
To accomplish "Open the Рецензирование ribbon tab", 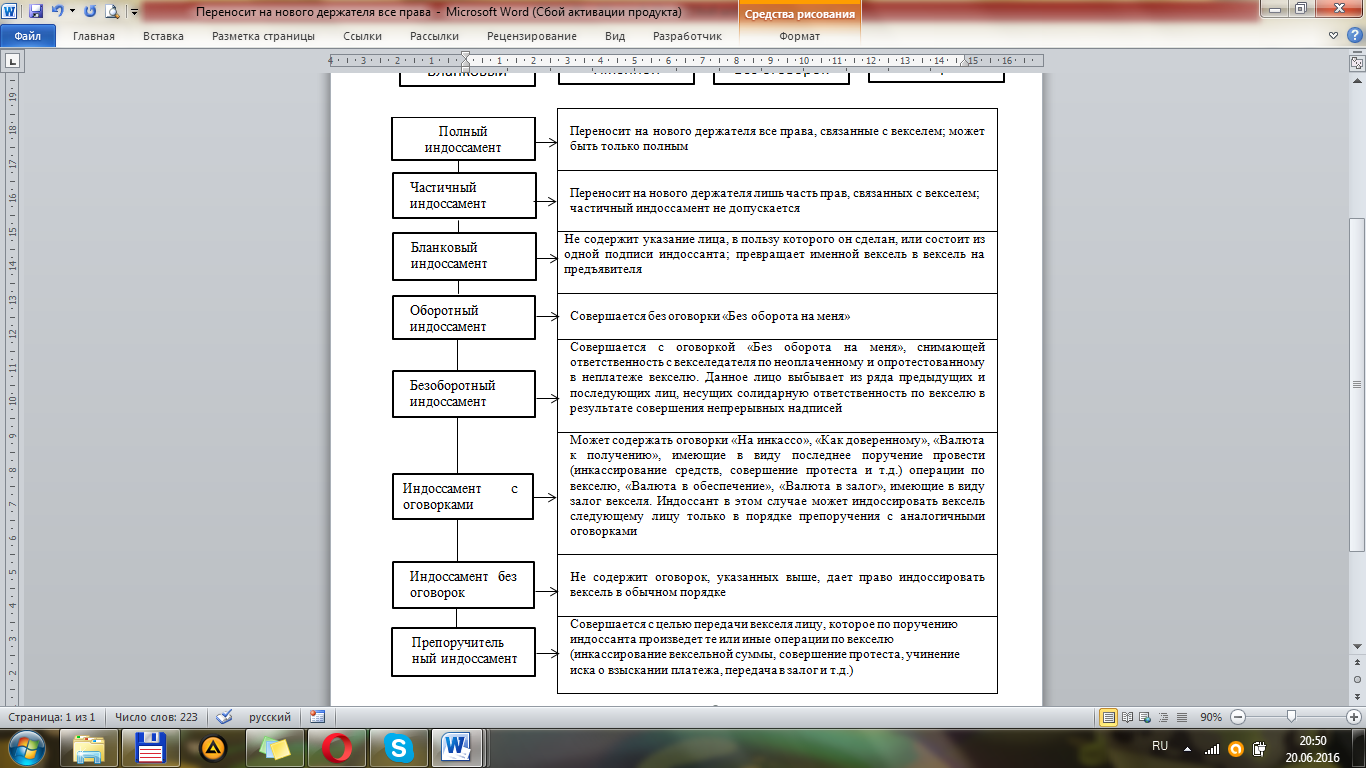I will [531, 36].
